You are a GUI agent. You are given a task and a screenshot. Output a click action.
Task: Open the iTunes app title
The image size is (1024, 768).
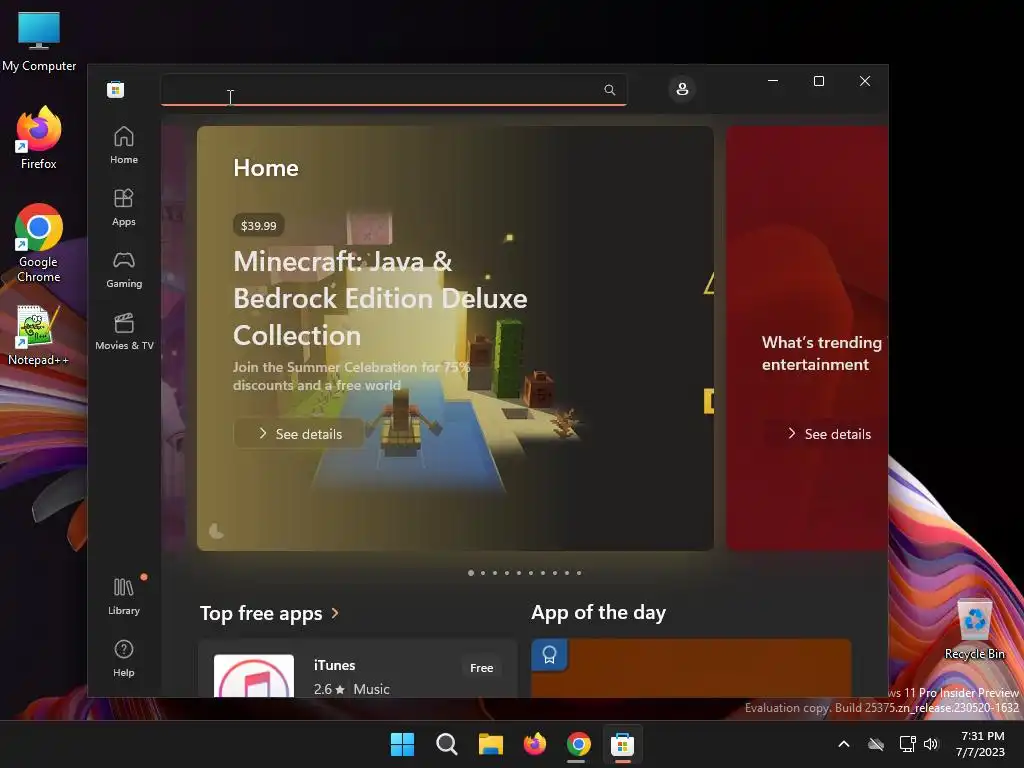[x=334, y=665]
